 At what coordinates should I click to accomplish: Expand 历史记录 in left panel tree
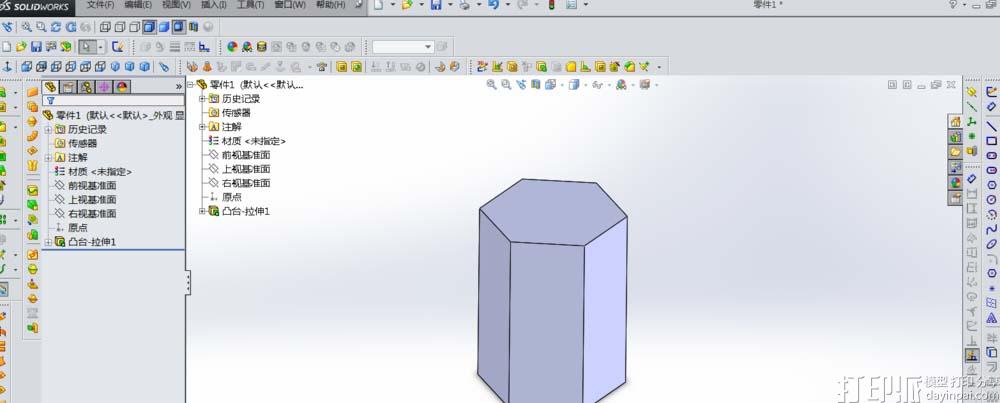tap(48, 129)
